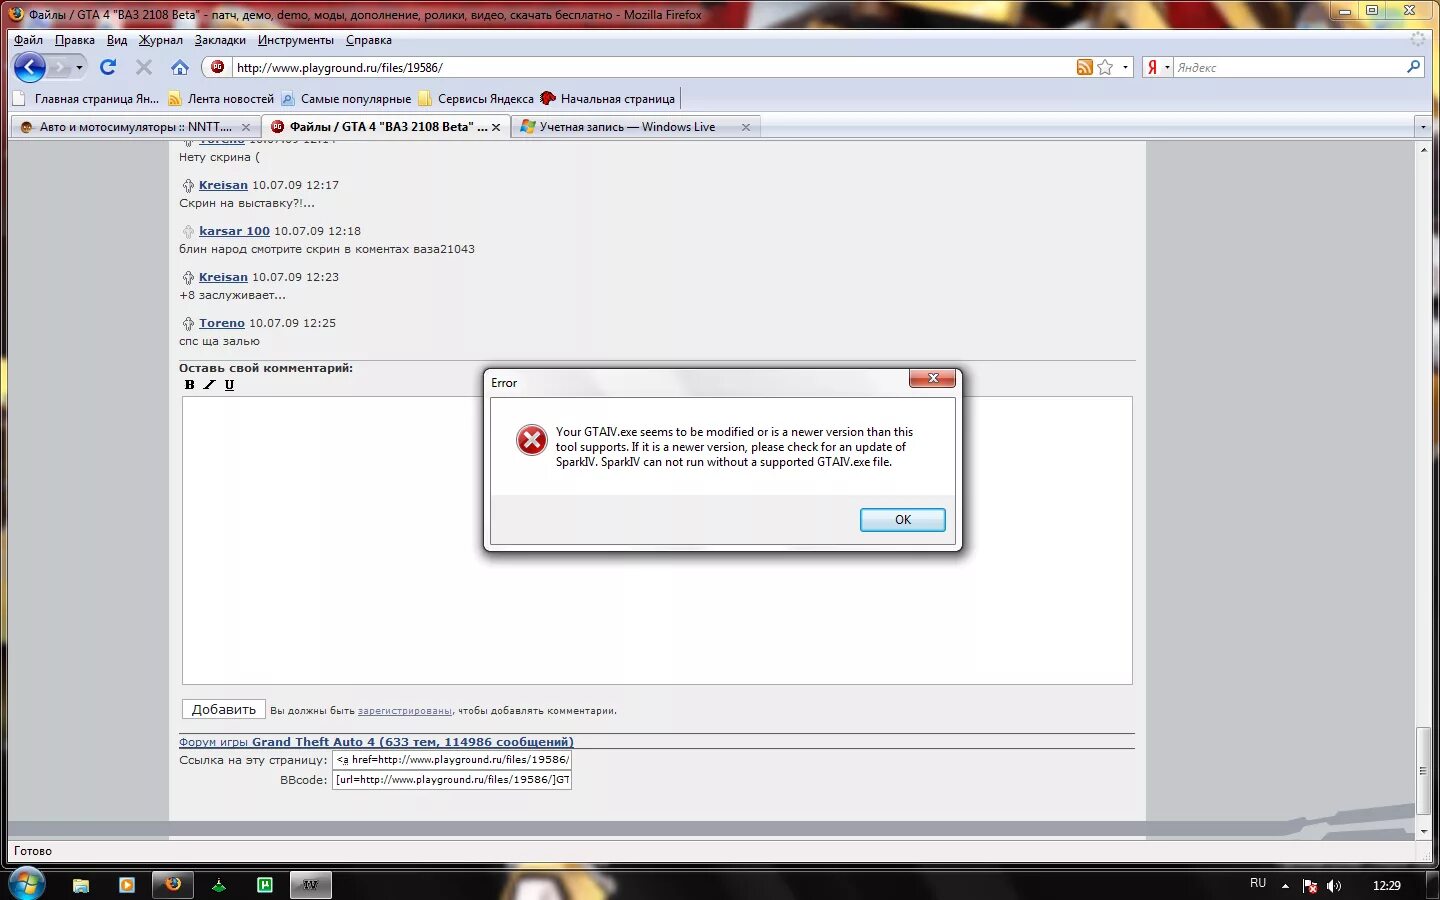Open the Сервисы Яндекса bookmark folder
The width and height of the screenshot is (1440, 900).
(x=476, y=99)
